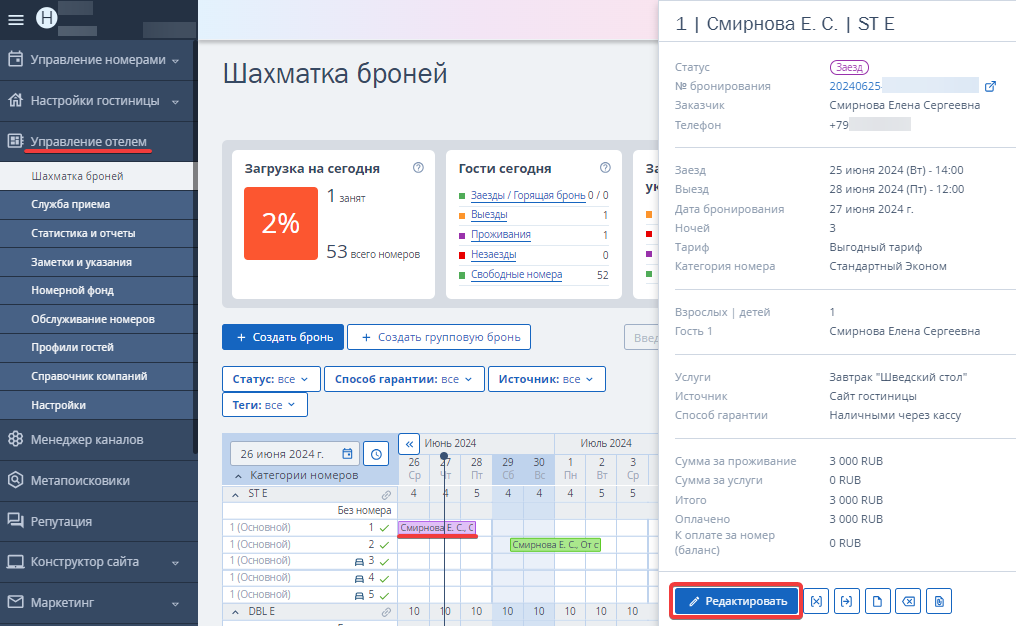This screenshot has width=1016, height=626.
Task: Click link icon on DBL E row
Action: (386, 612)
